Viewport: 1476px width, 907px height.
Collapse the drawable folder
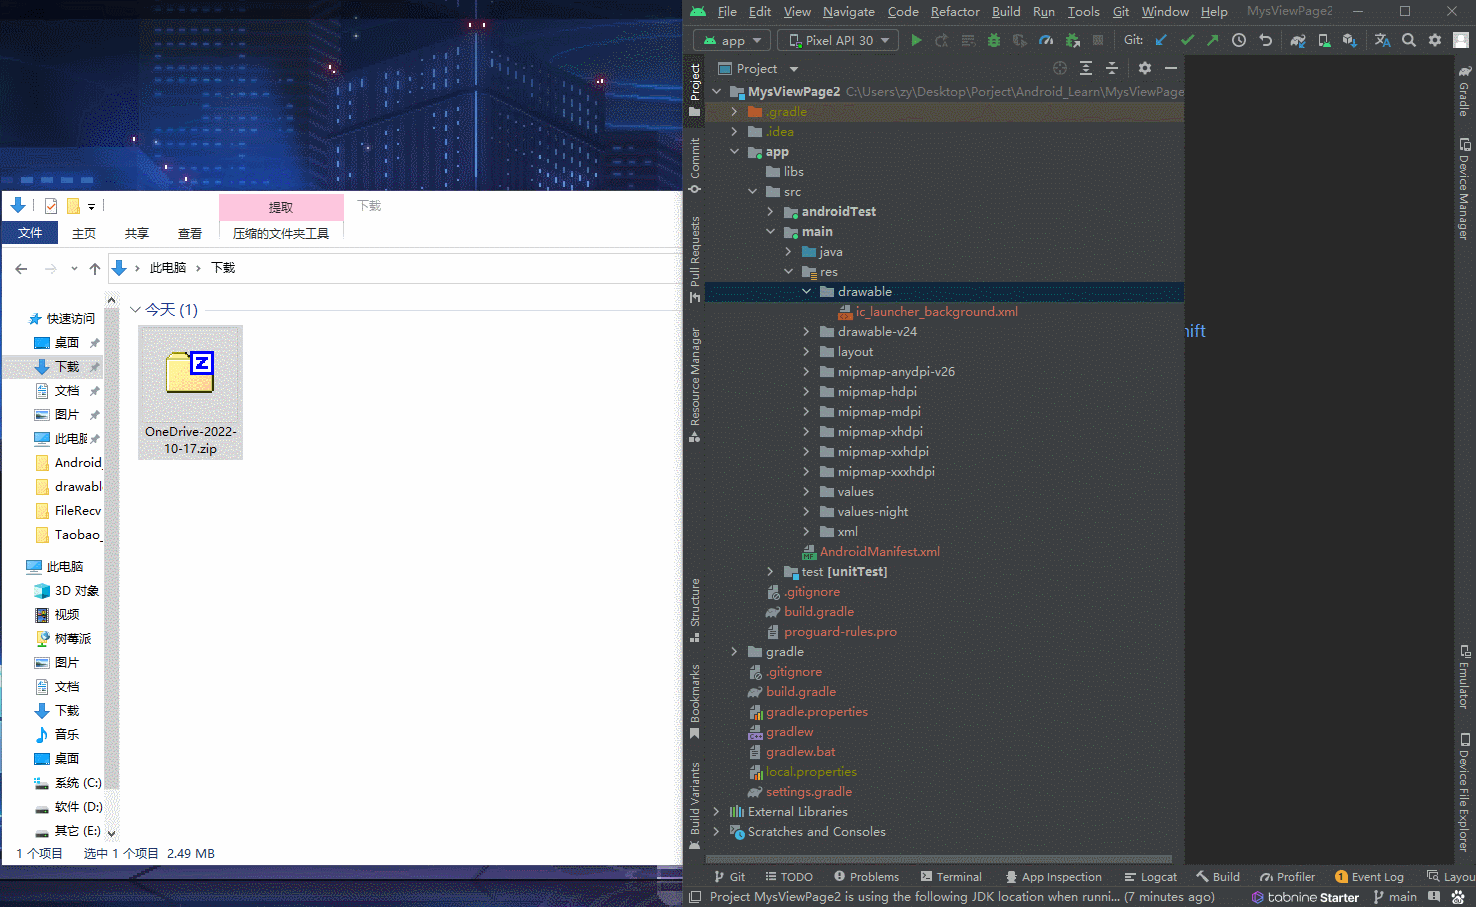(x=806, y=292)
